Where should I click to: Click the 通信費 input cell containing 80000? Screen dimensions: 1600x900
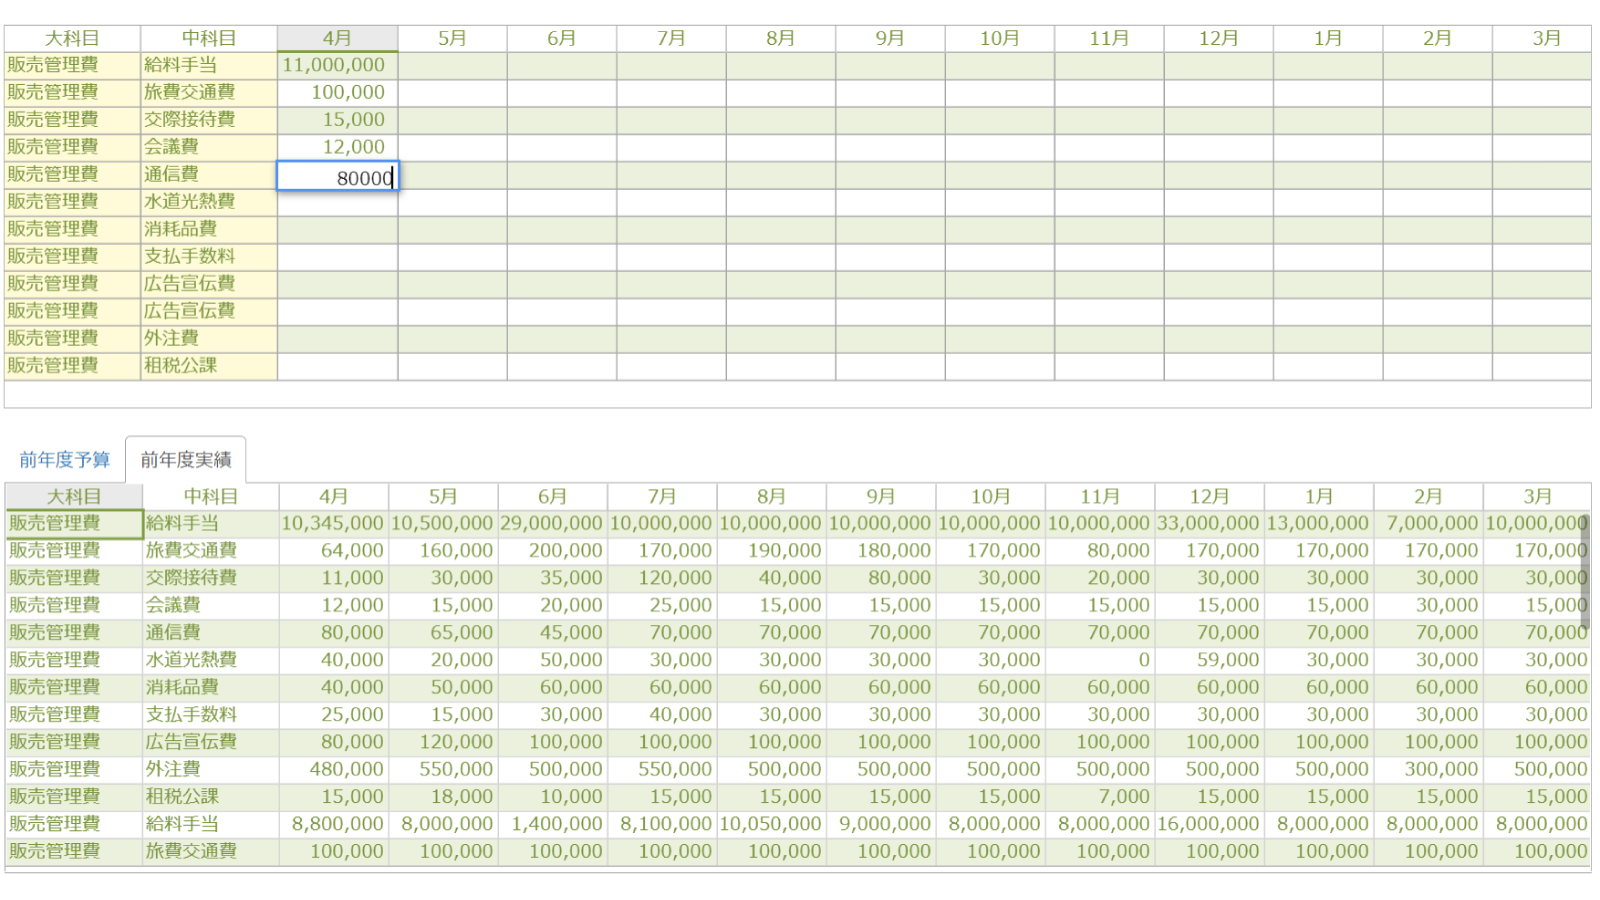point(338,177)
